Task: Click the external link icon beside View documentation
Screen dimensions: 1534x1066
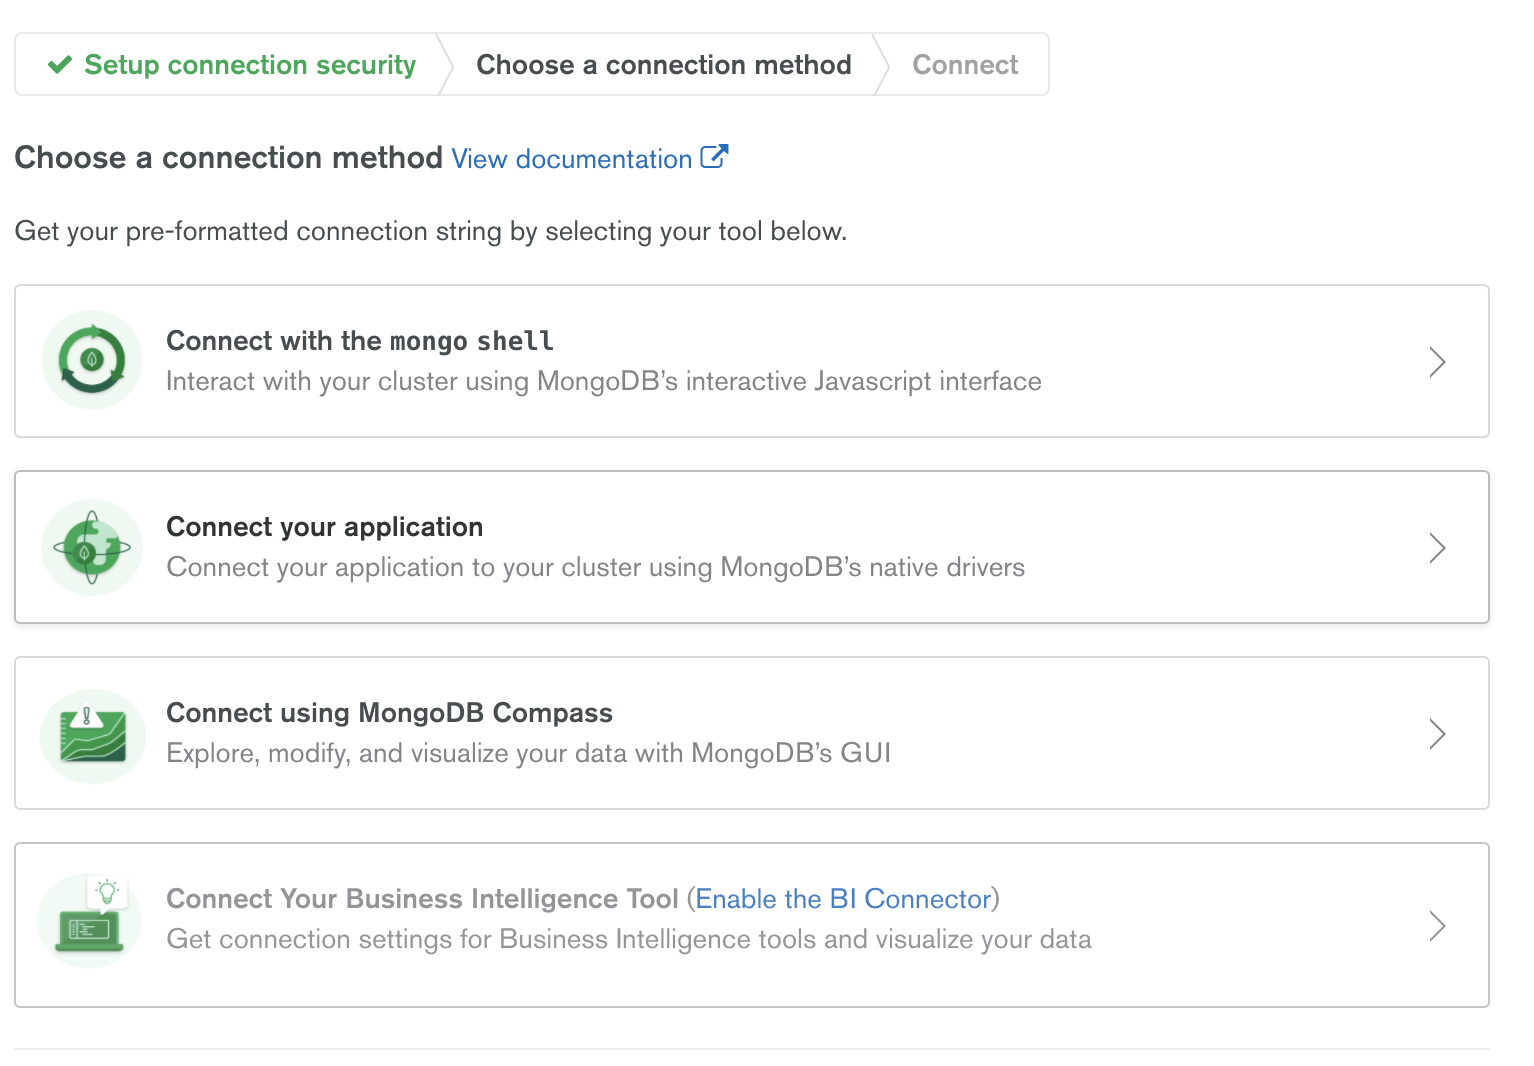Action: pos(714,157)
